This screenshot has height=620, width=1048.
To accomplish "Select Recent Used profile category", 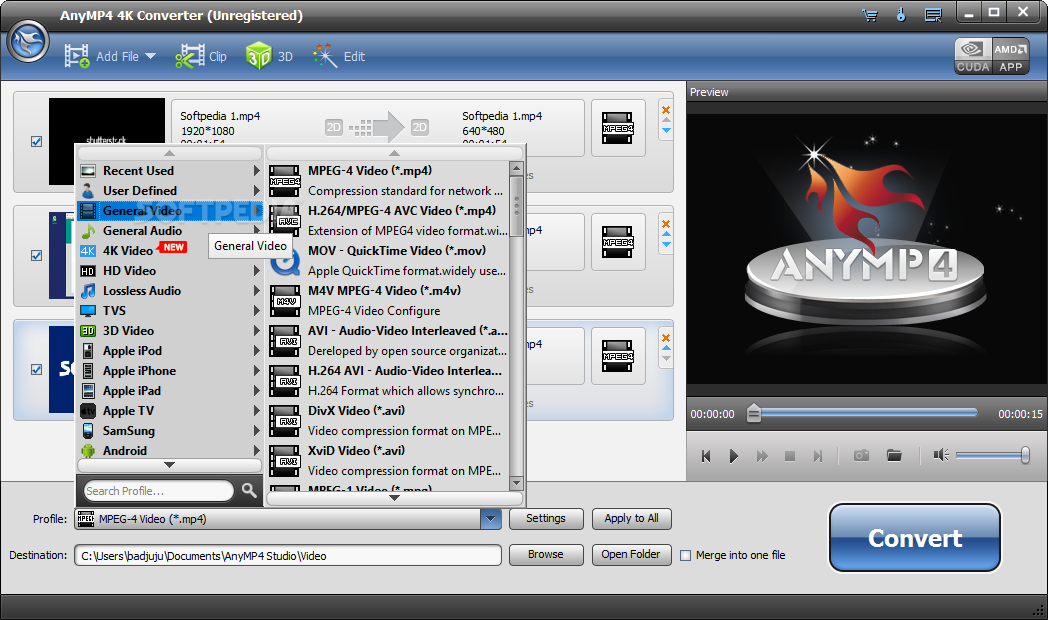I will [170, 171].
